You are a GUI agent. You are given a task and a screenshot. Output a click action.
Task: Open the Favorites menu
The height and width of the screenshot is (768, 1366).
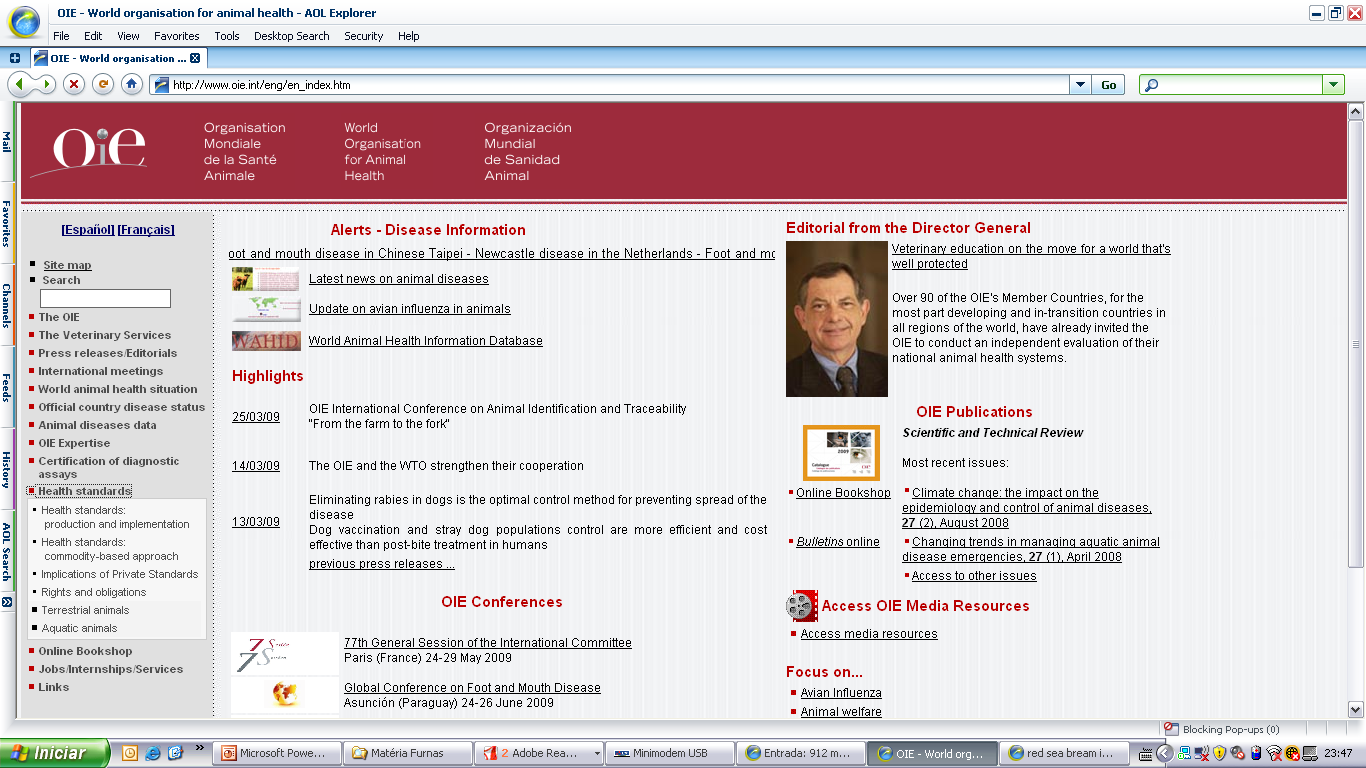176,36
